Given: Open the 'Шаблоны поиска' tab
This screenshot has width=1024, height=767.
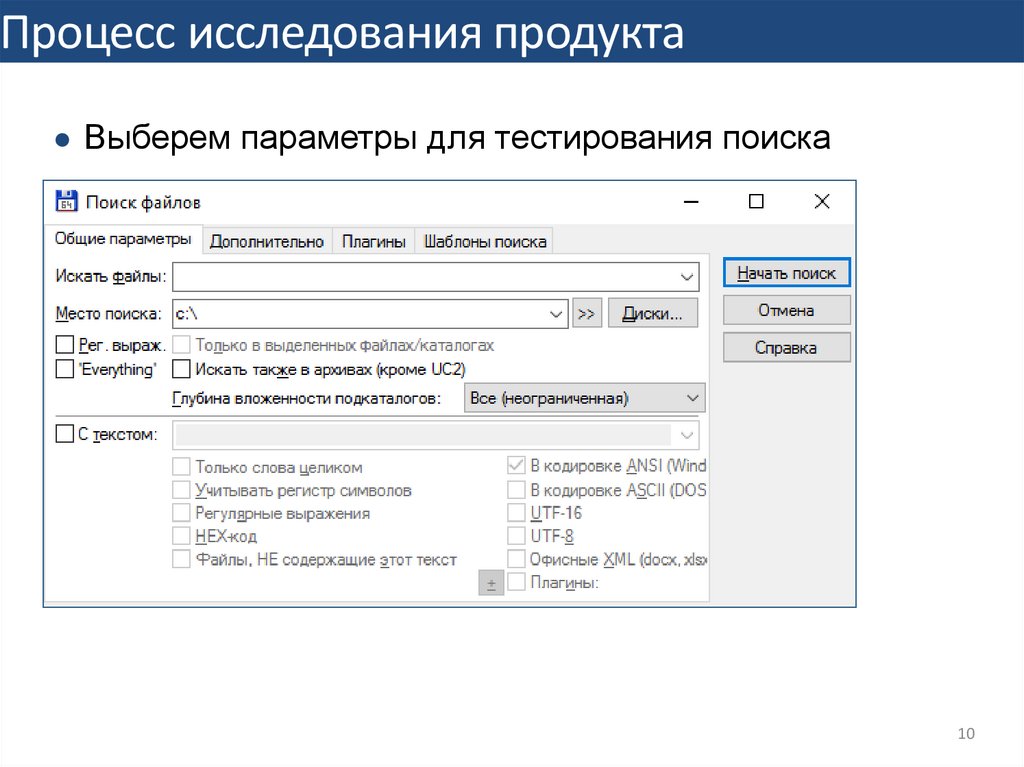Looking at the screenshot, I should click(485, 242).
